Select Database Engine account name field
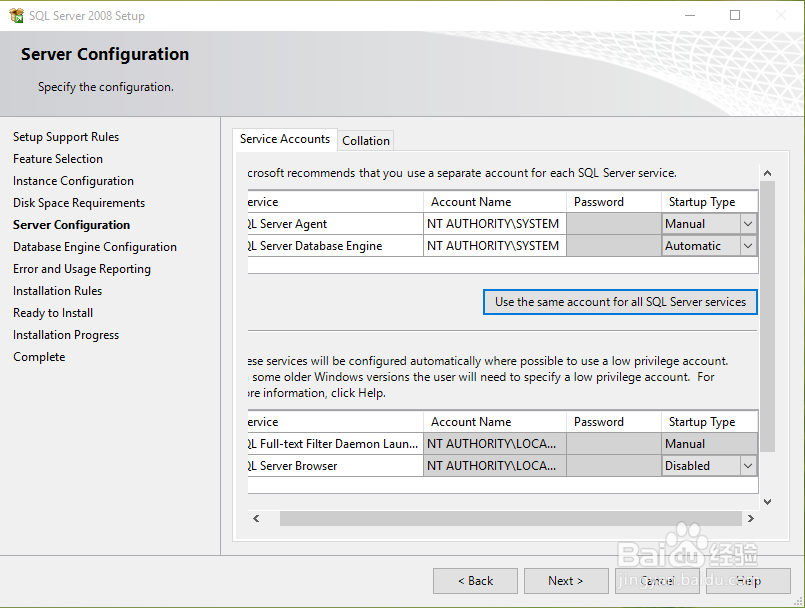The height and width of the screenshot is (608, 805). tap(493, 246)
